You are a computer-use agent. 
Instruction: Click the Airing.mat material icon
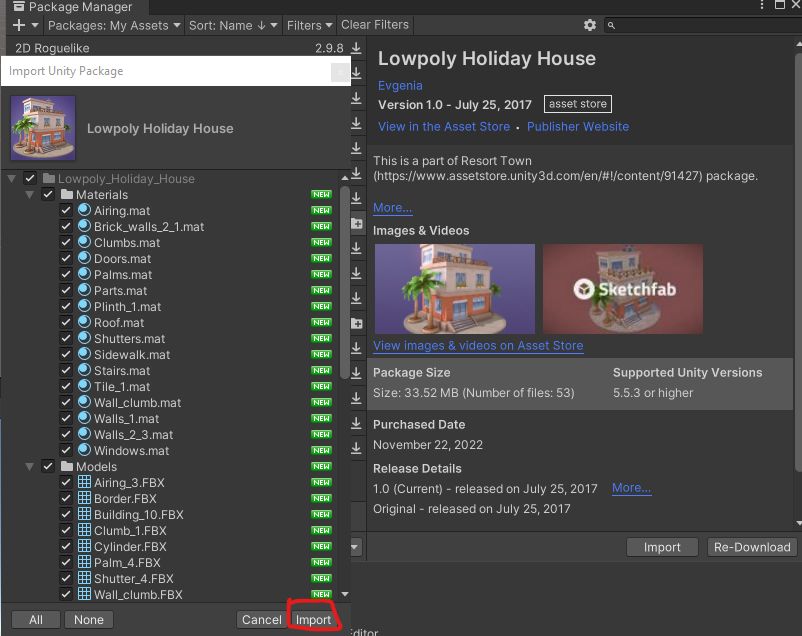click(x=84, y=210)
